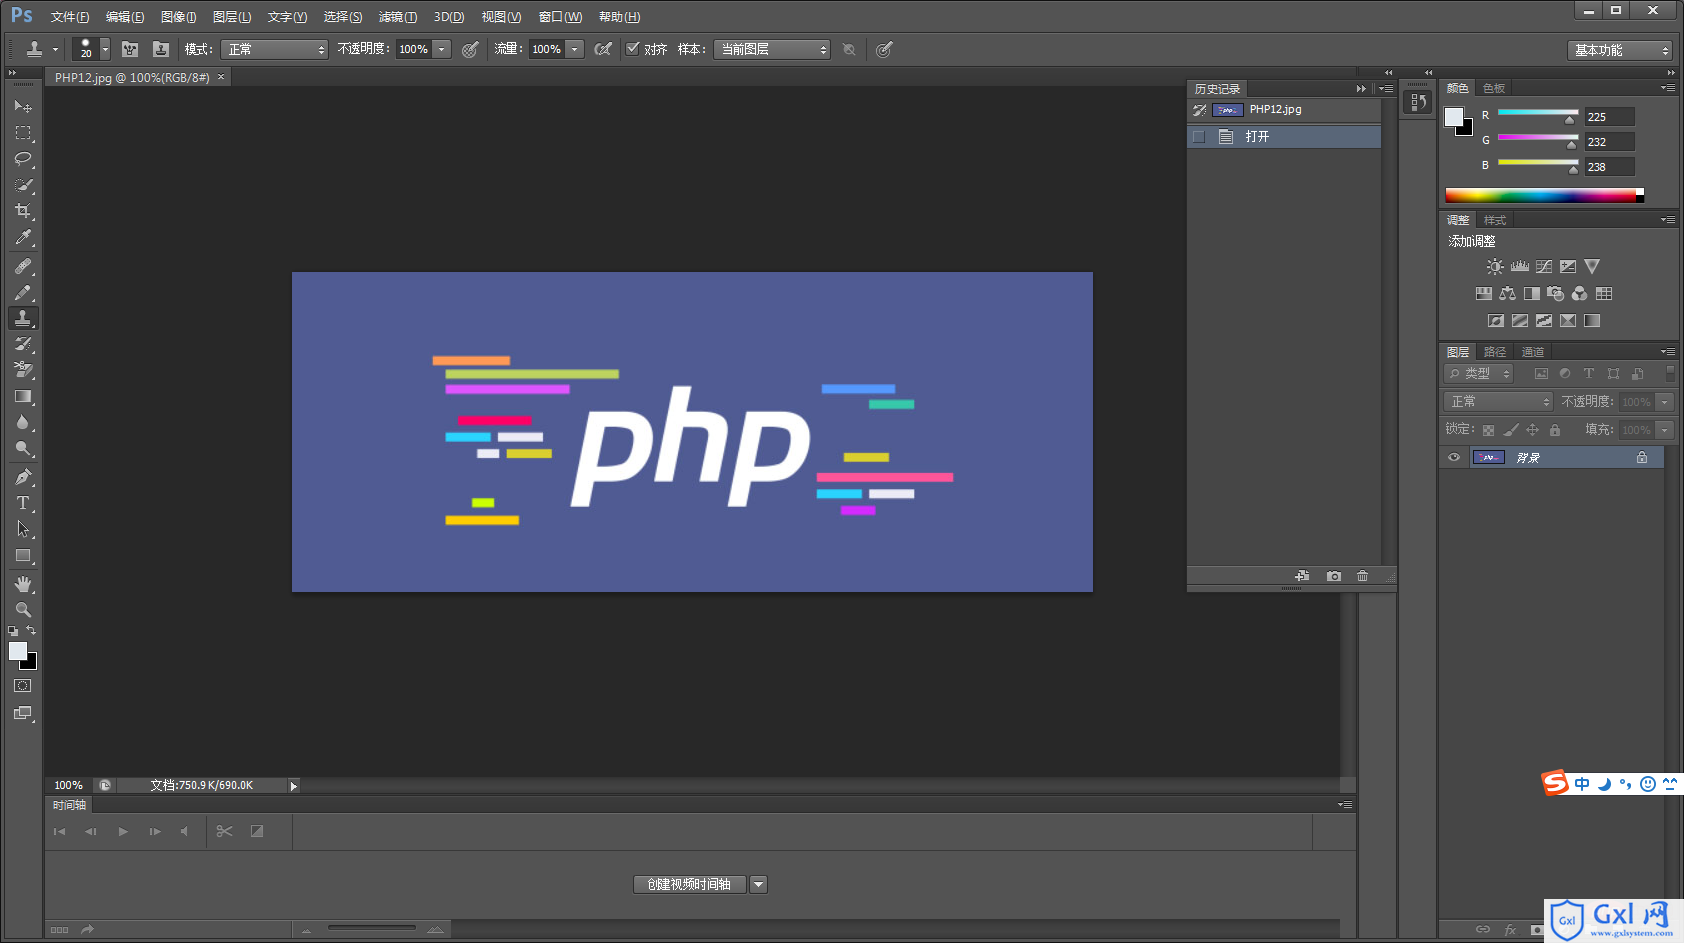Screen dimensions: 1684x943
Task: Select the Hand tool
Action: 22,584
